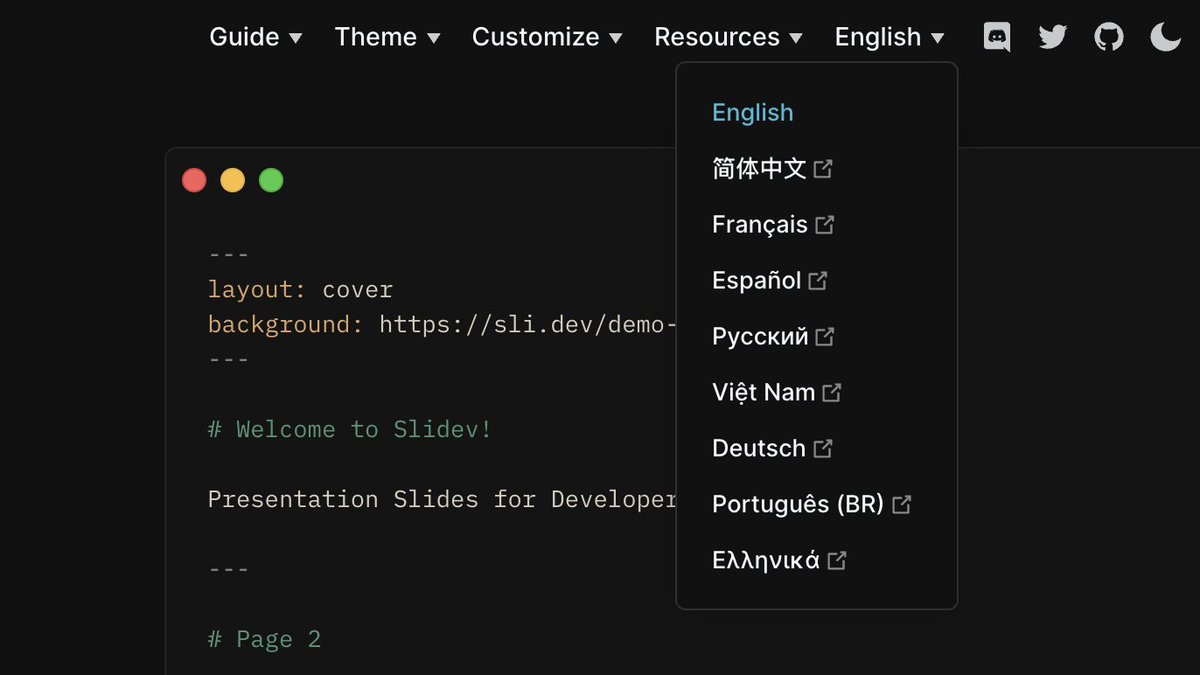Click the "Presentation Slides for Developer" text line
Image resolution: width=1200 pixels, height=675 pixels.
pos(442,499)
